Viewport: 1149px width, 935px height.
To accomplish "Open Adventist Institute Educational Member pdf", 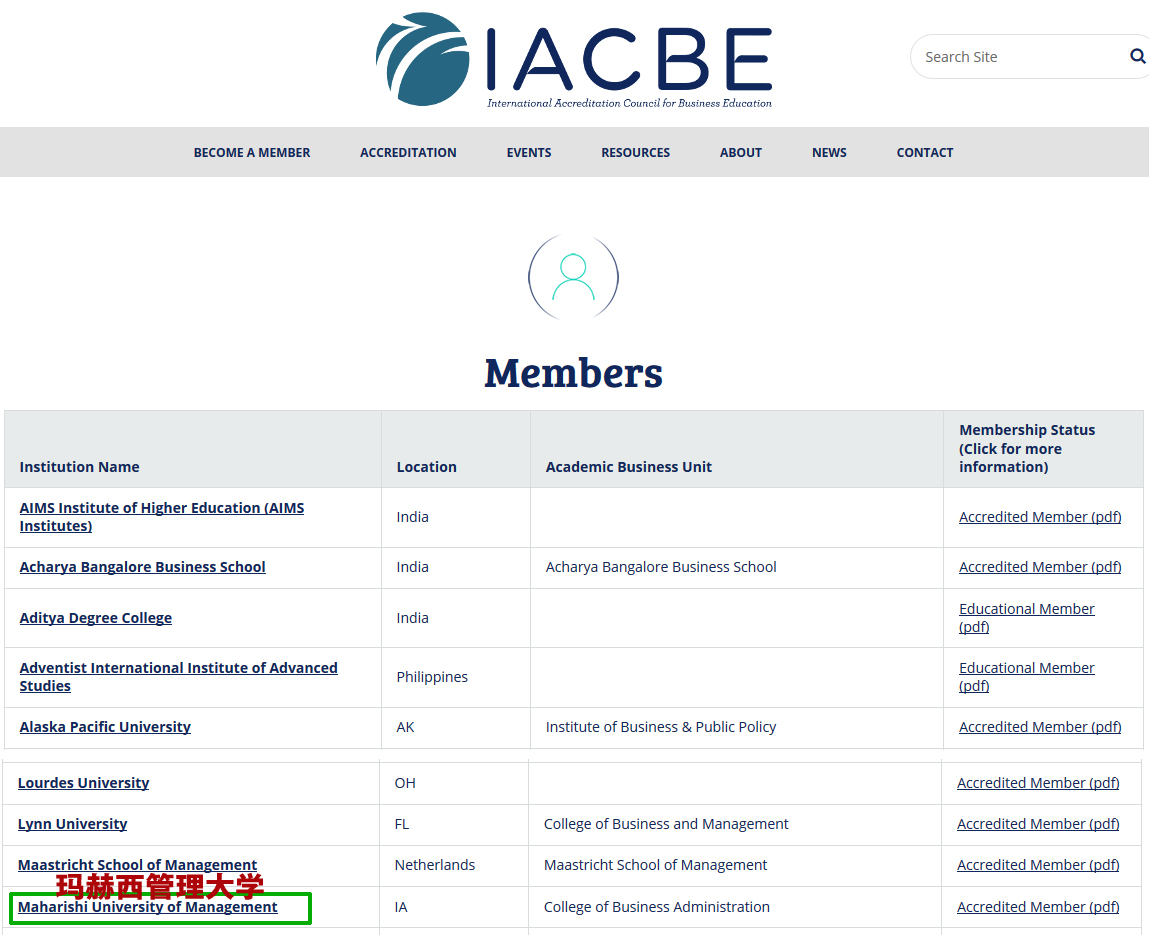I will pos(1027,676).
